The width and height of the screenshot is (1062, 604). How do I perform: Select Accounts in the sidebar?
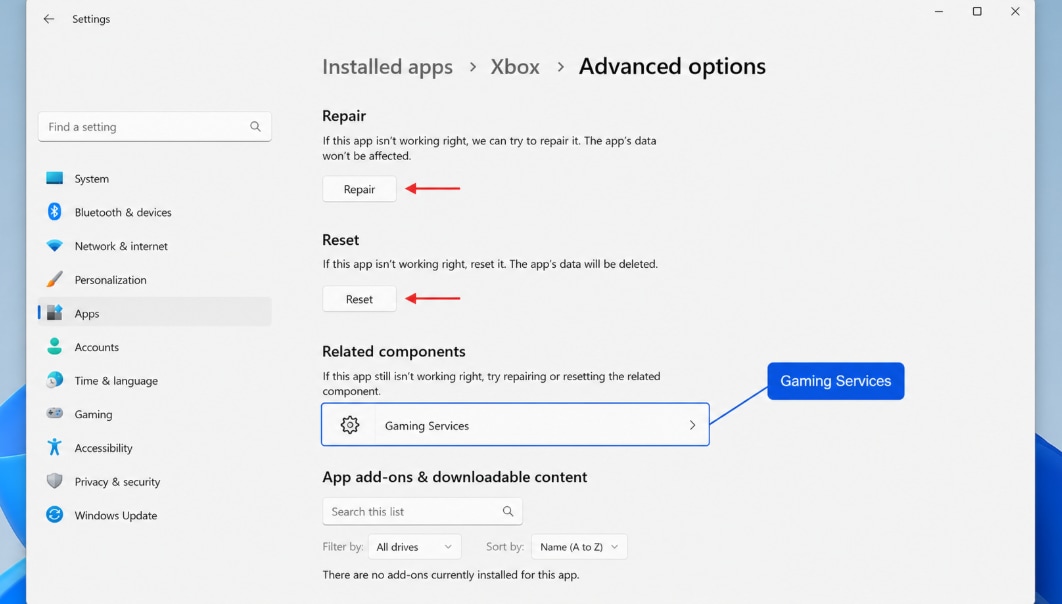coord(154,347)
